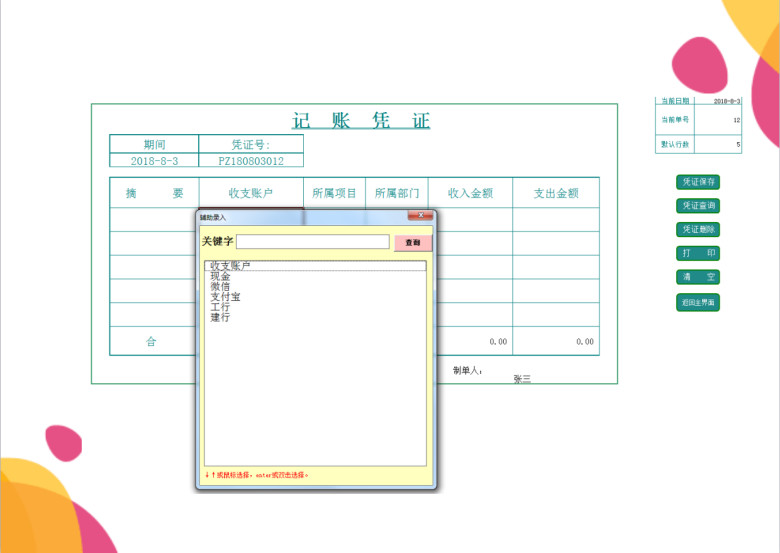780x553 pixels.
Task: Click the 凭证号 label cell
Action: pyautogui.click(x=251, y=144)
